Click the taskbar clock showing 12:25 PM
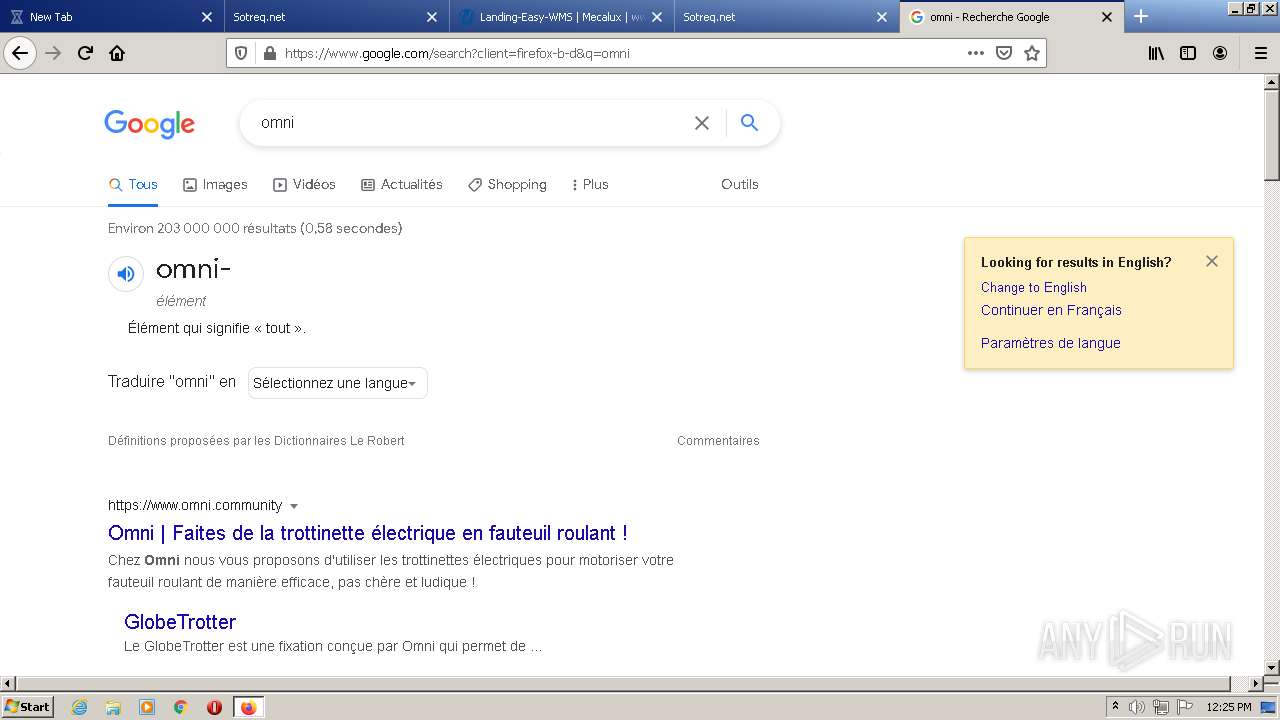The height and width of the screenshot is (720, 1280). 1229,707
